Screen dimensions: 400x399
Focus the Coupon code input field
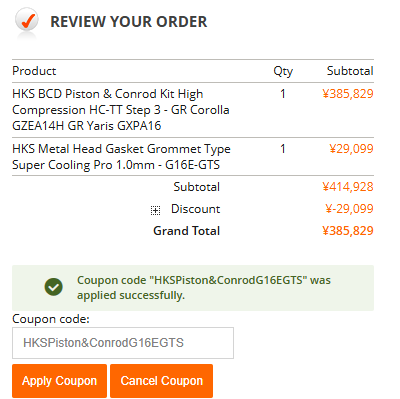click(x=123, y=343)
